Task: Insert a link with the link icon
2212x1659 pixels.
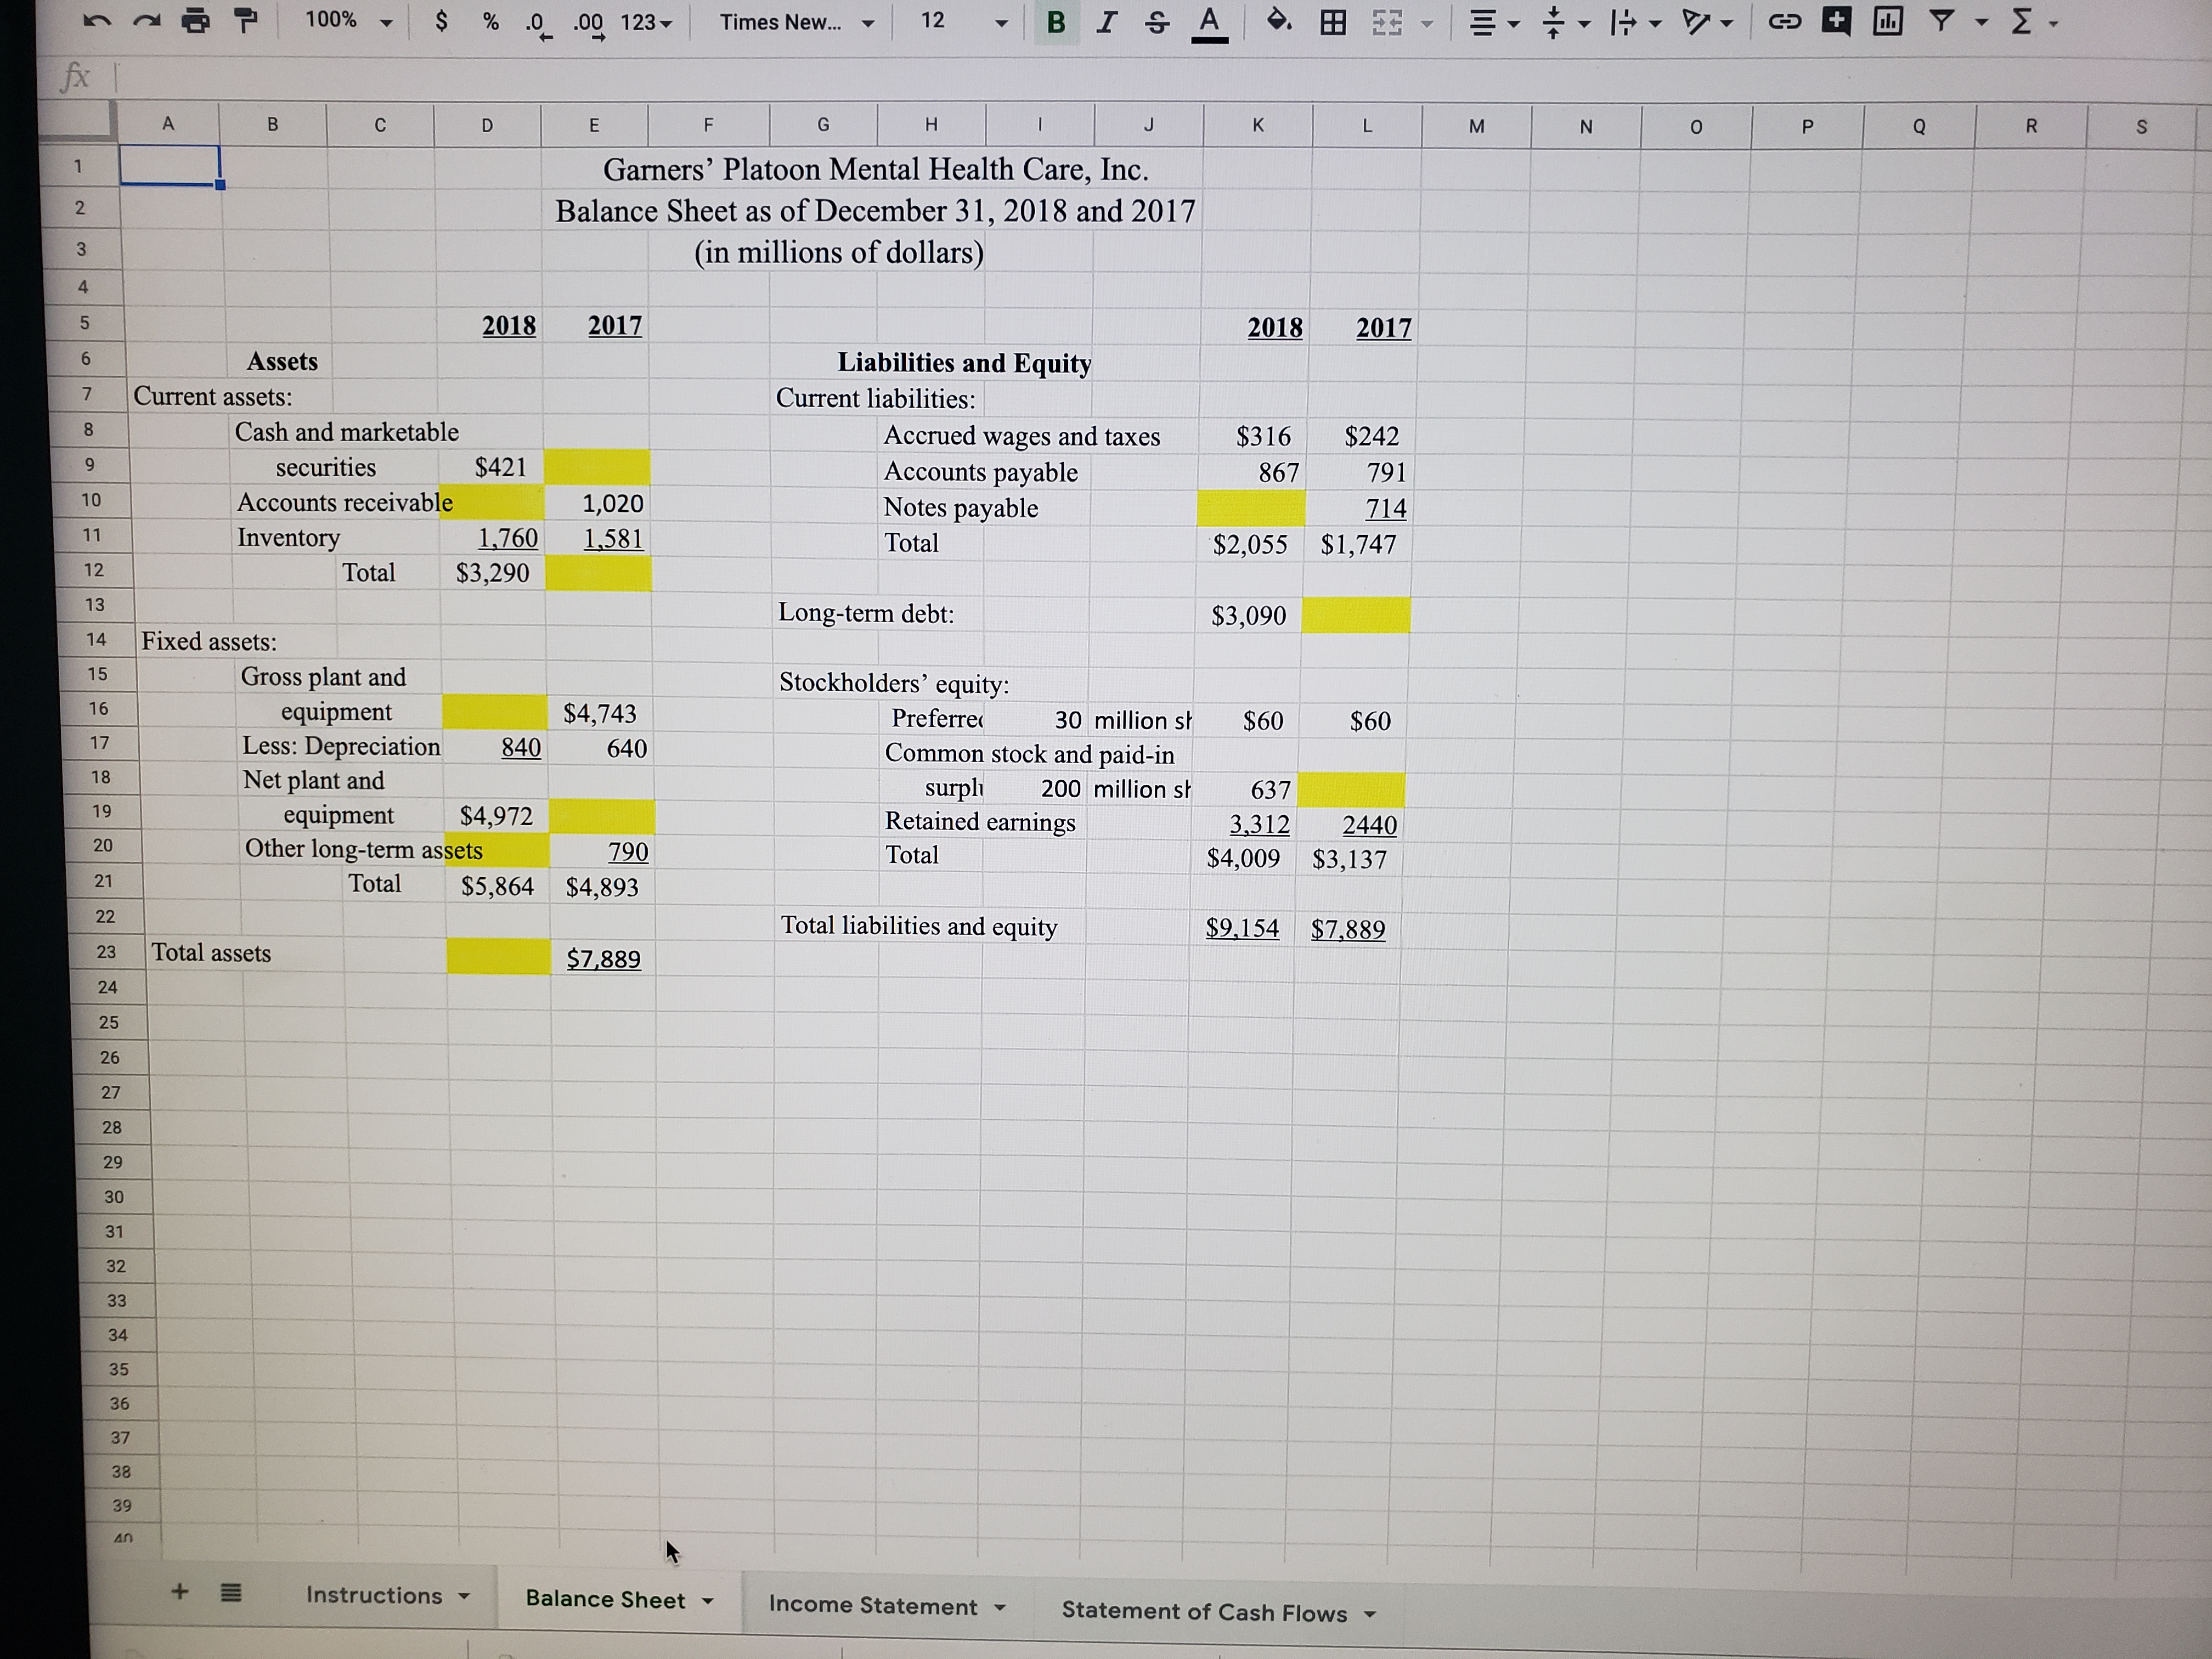Action: click(x=1784, y=21)
